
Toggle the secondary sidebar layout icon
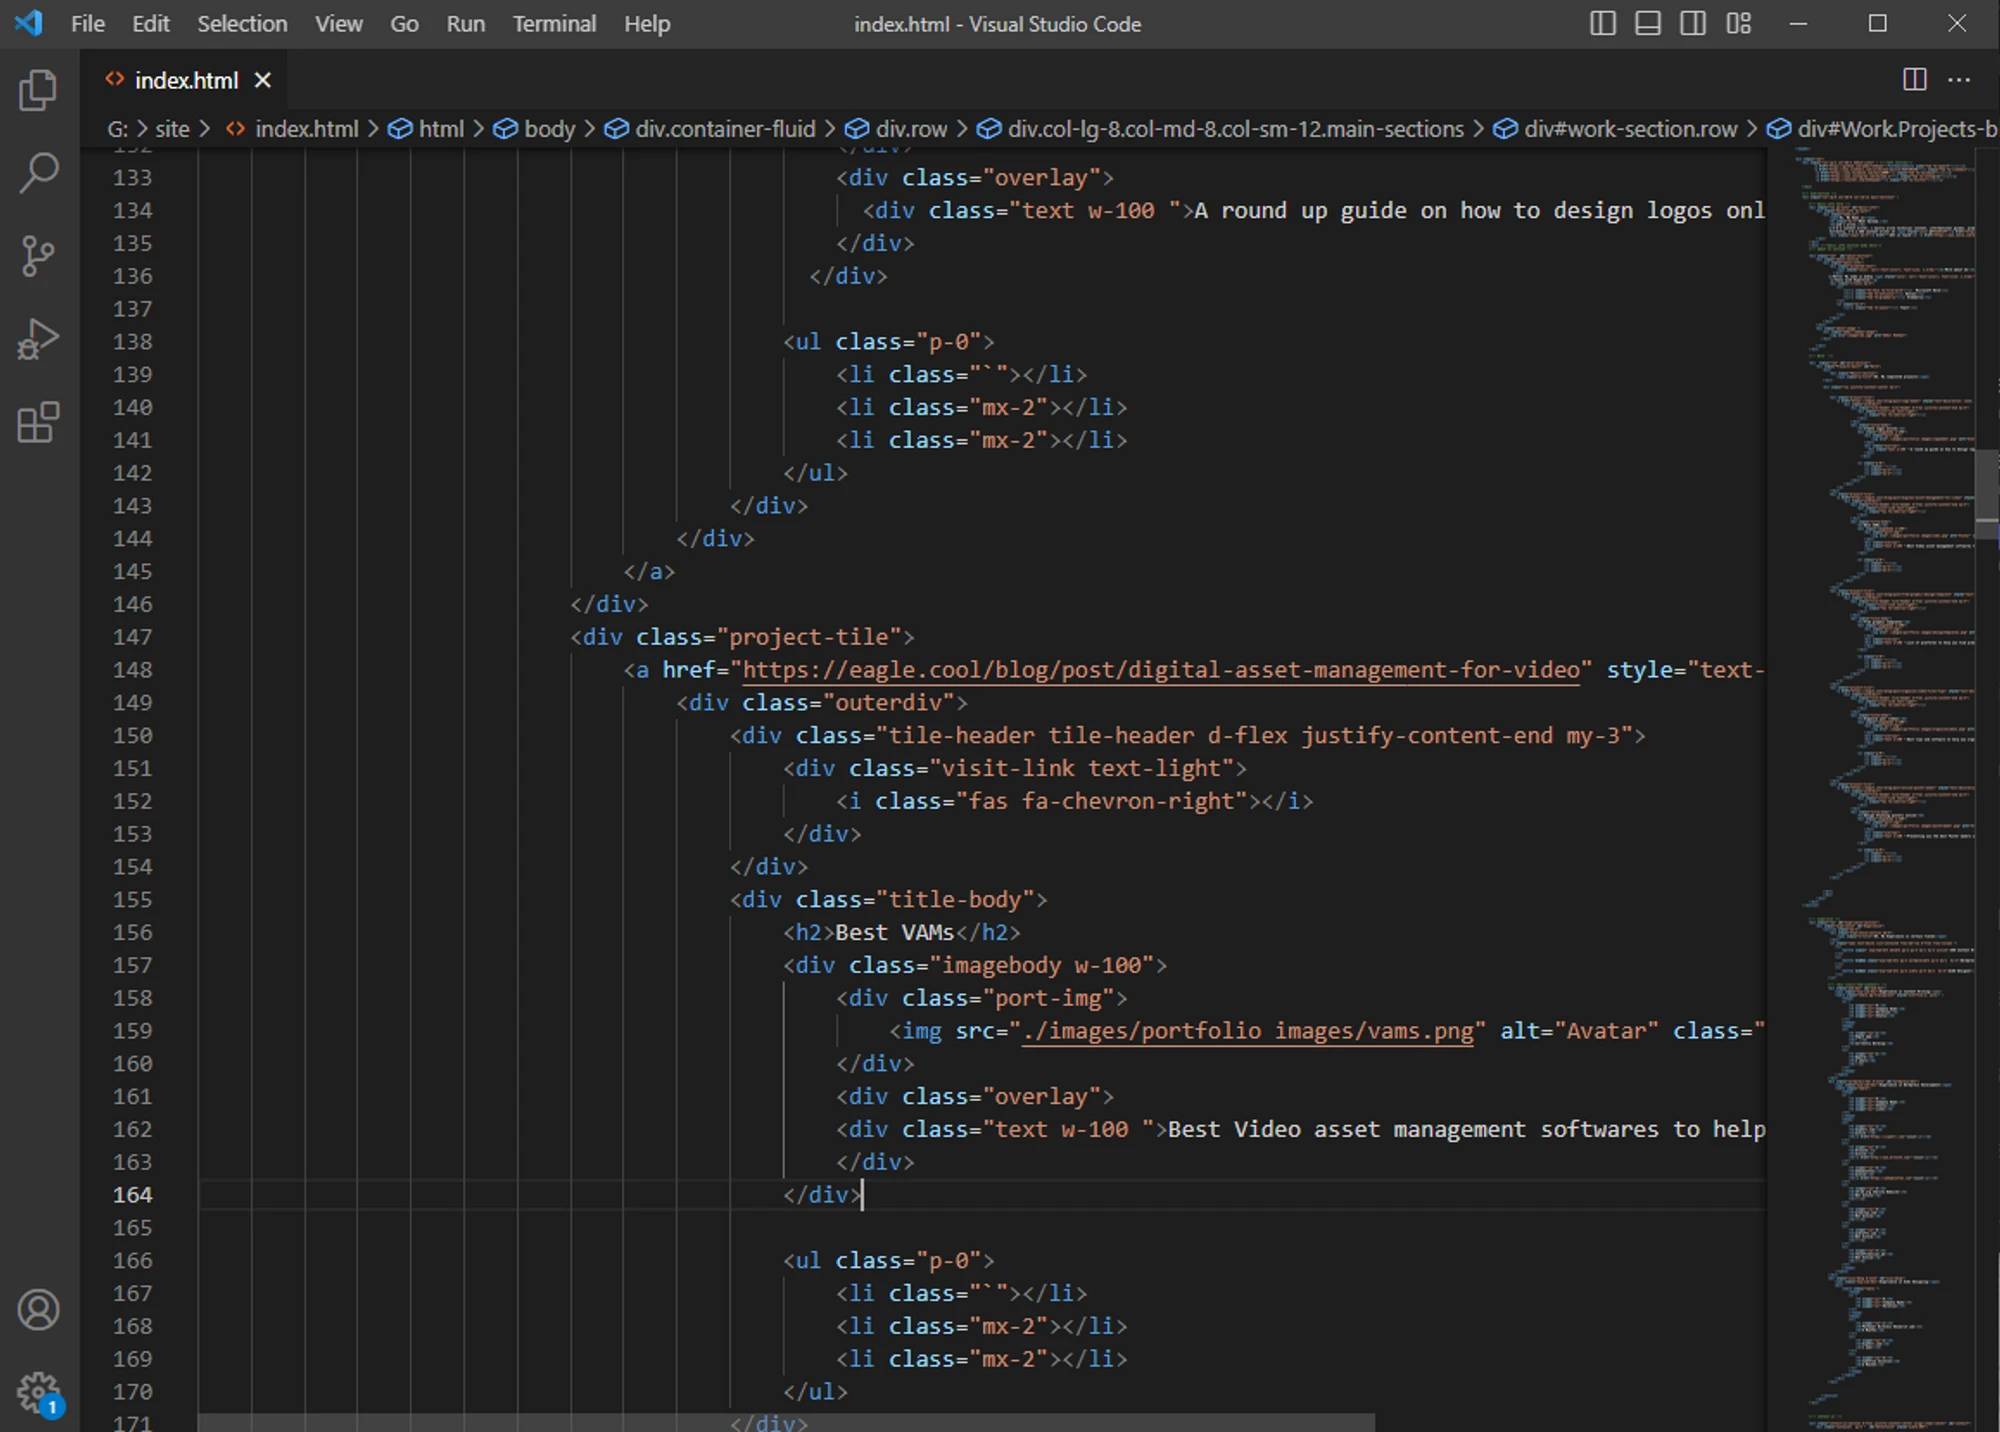(x=1693, y=23)
